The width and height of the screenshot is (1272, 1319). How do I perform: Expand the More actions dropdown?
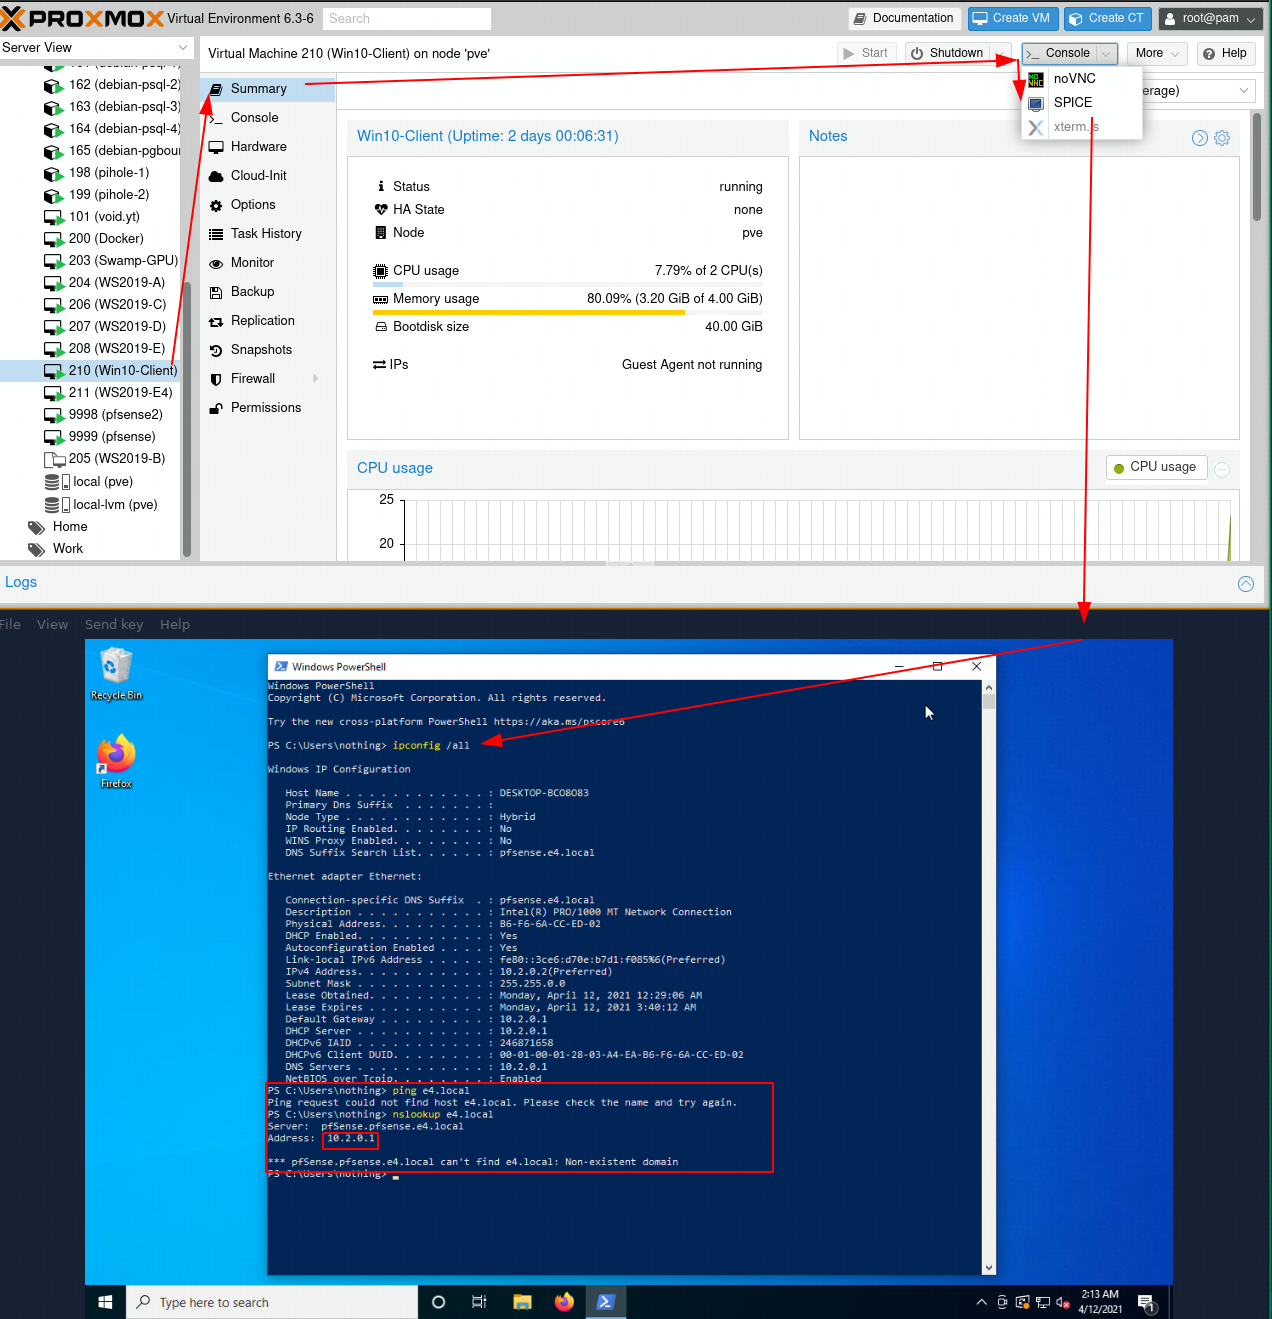coord(1158,54)
